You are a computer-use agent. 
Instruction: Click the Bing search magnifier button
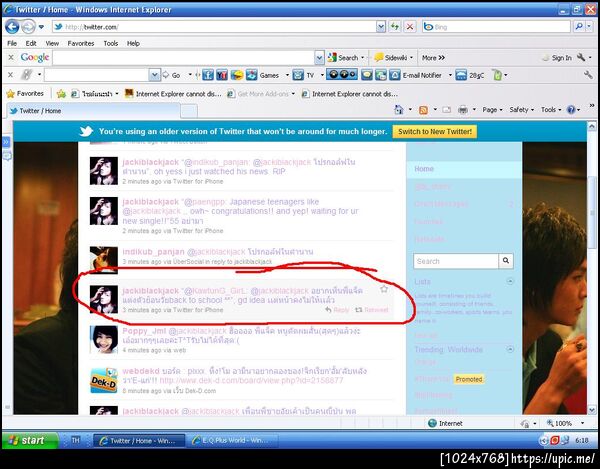tap(579, 26)
